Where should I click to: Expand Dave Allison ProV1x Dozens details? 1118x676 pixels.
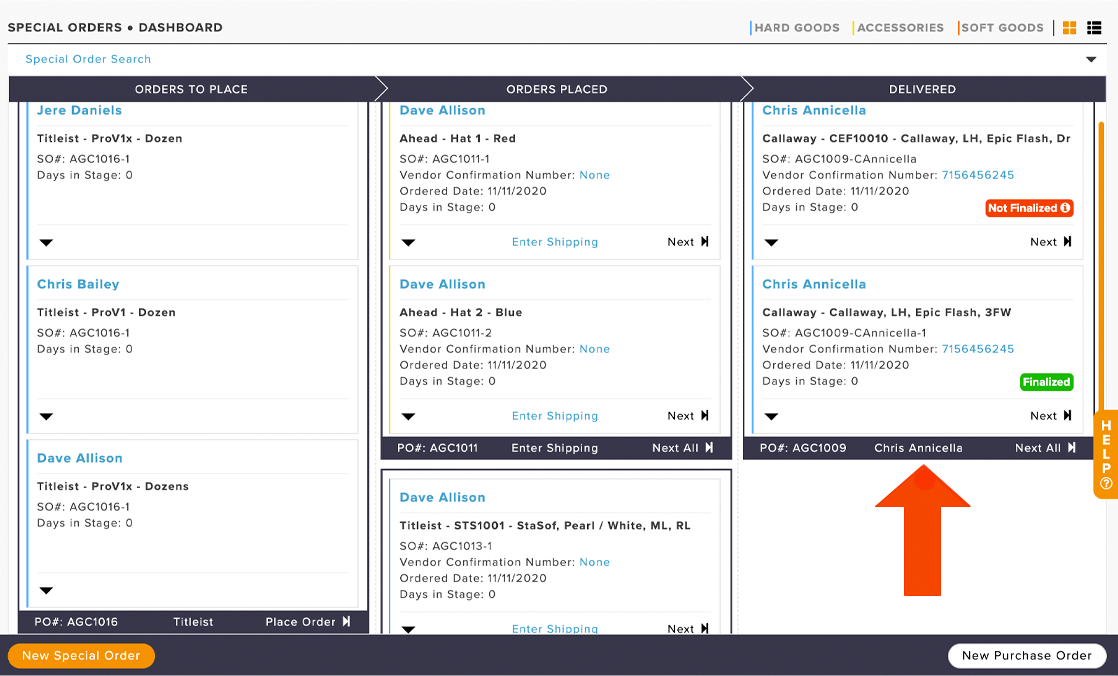tap(46, 590)
